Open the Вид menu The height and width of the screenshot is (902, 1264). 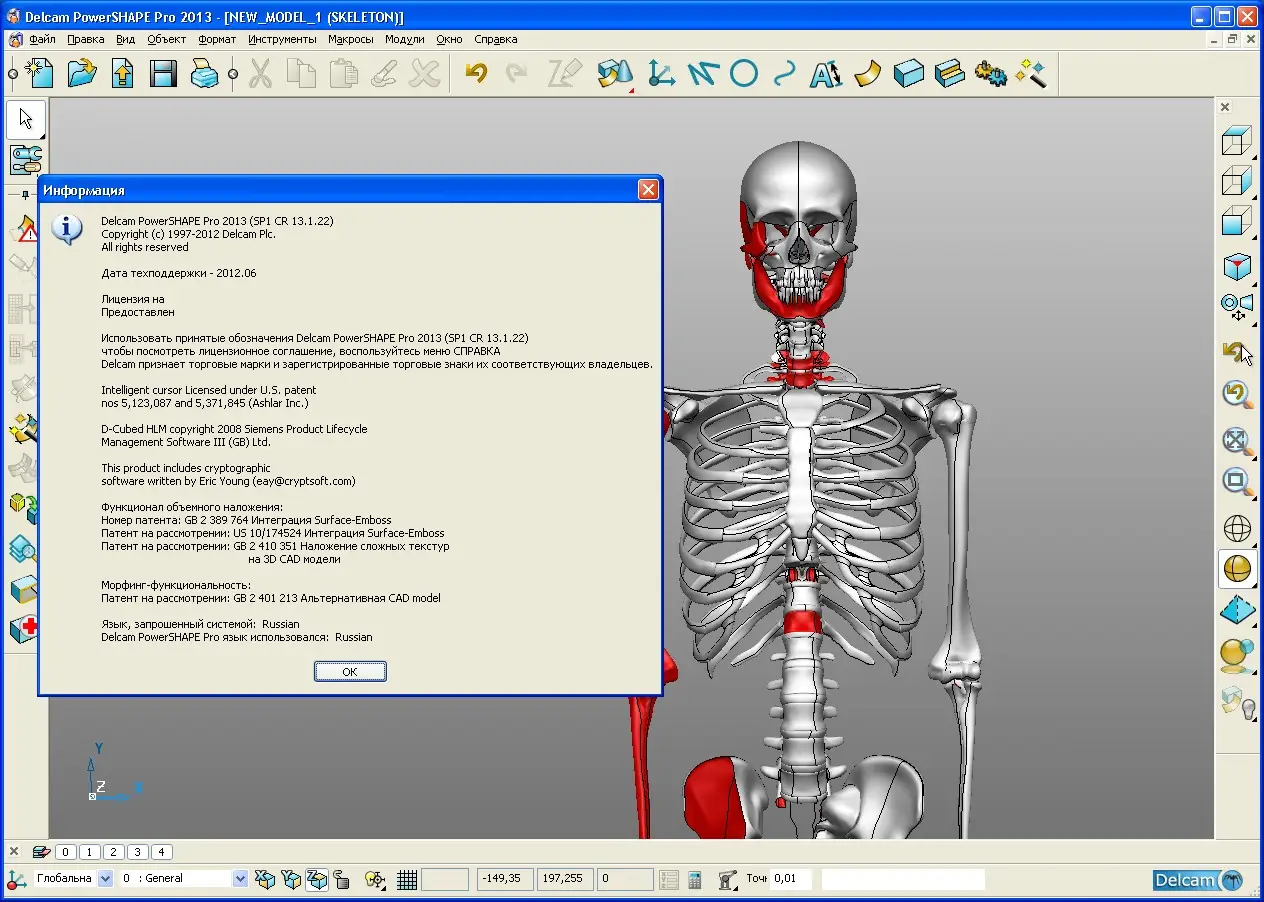(x=125, y=39)
